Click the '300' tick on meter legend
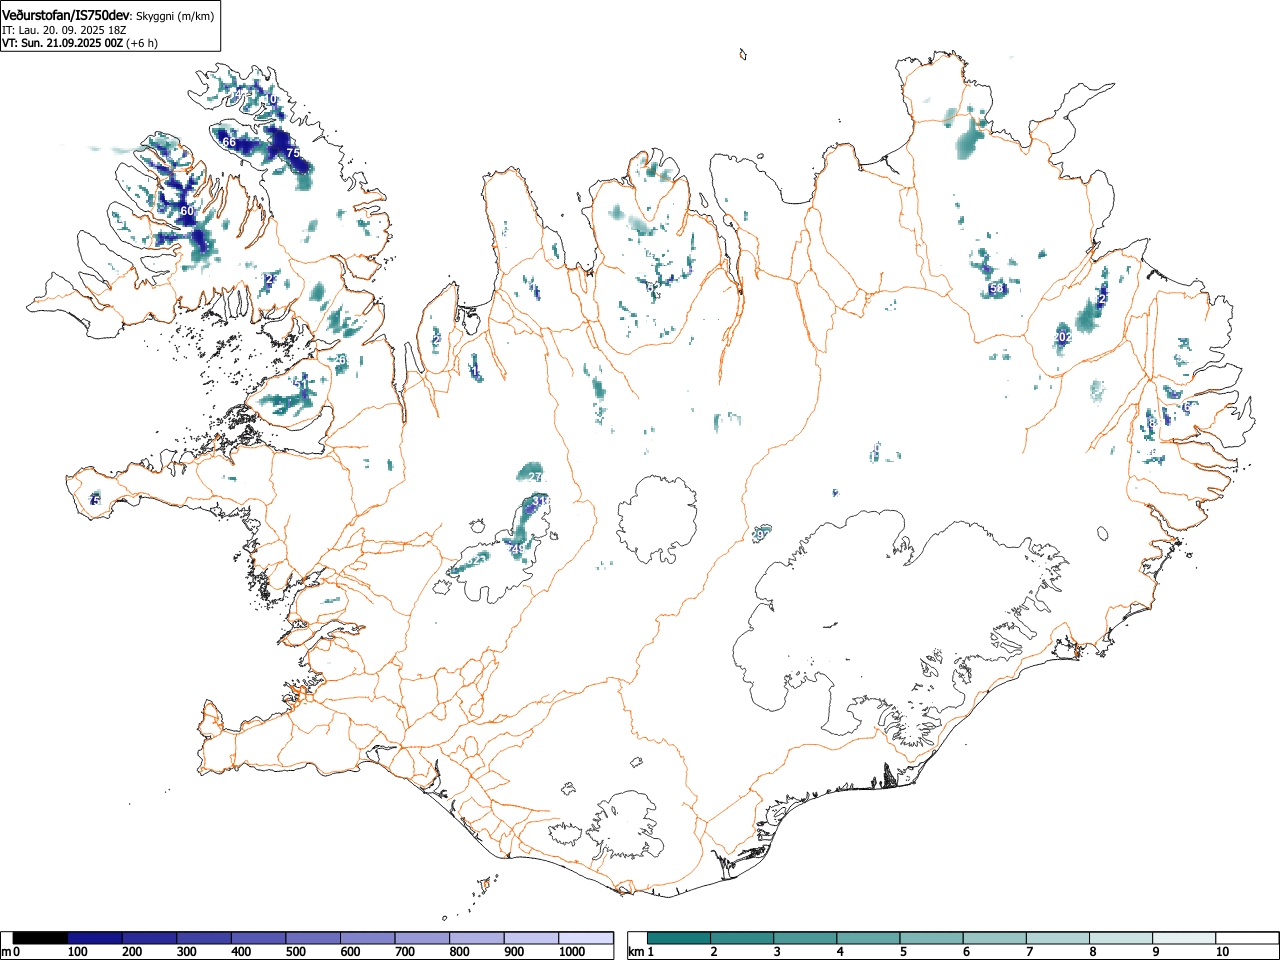Screen dimensions: 1280x960 pos(186,952)
